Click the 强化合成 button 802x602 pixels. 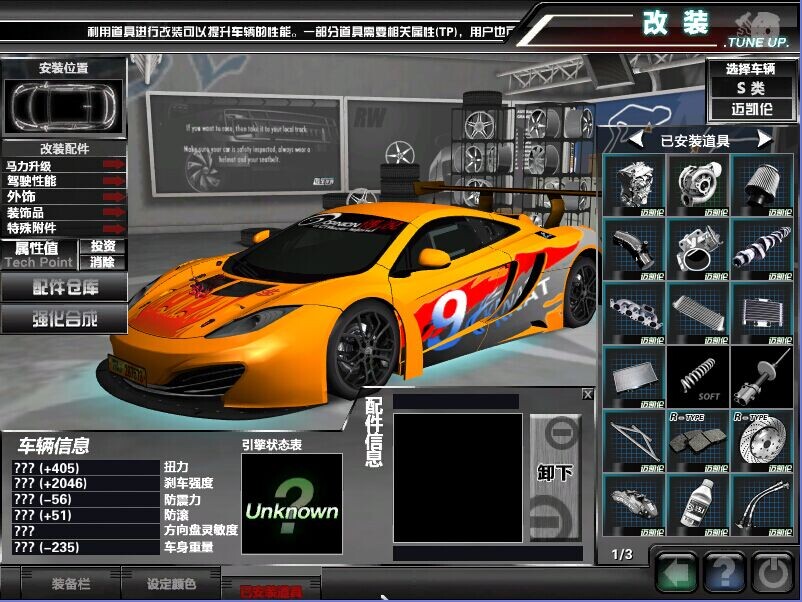(65, 319)
